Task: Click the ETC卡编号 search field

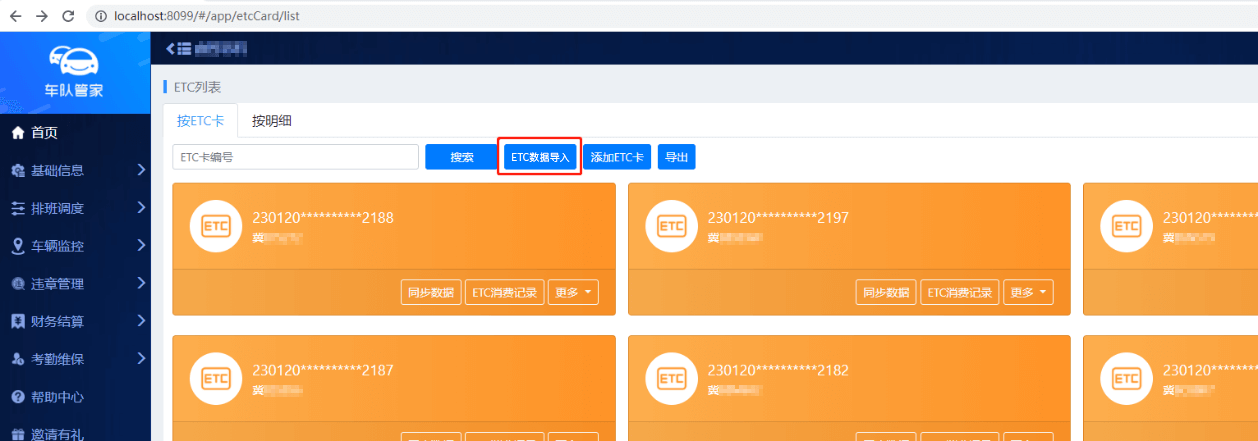Action: pyautogui.click(x=295, y=157)
